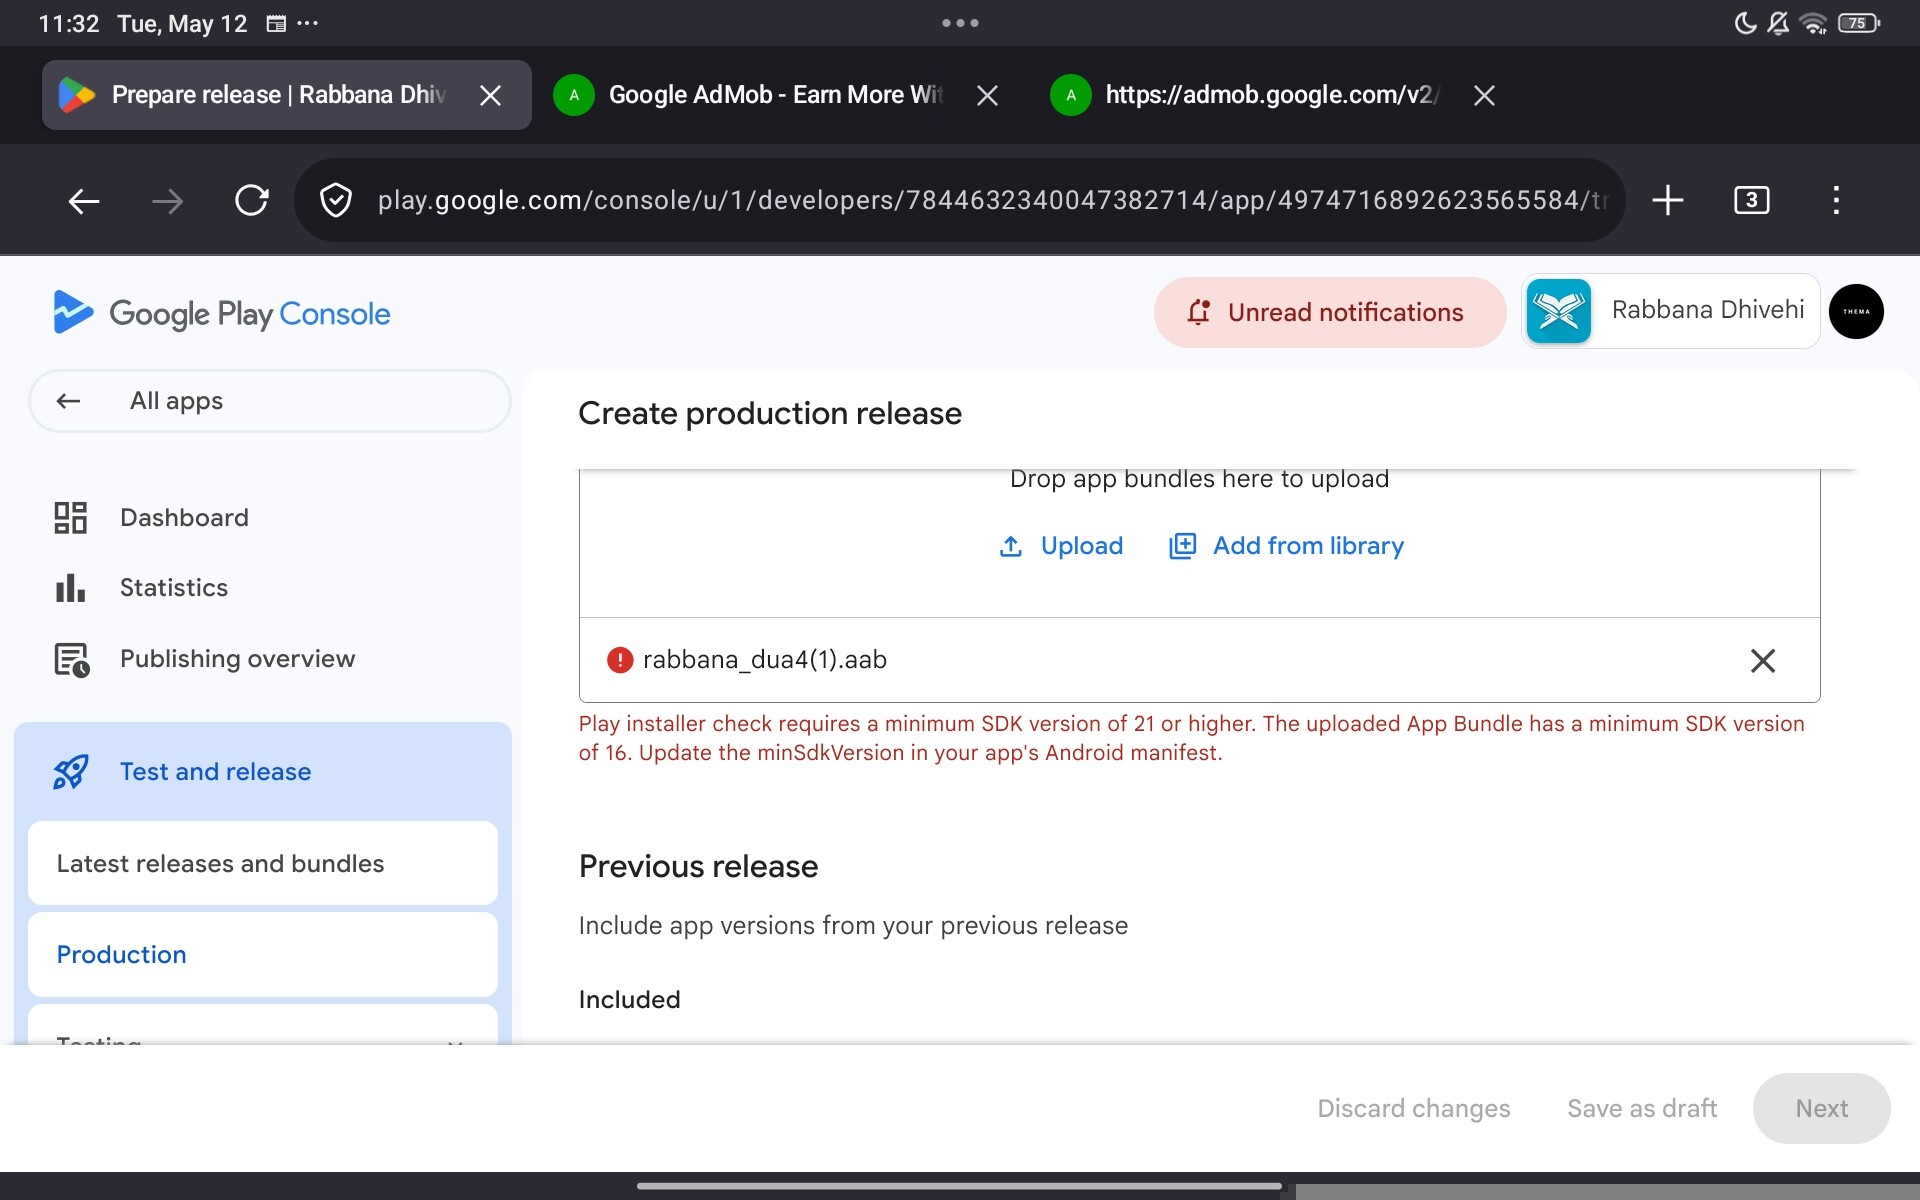This screenshot has height=1200, width=1920.
Task: Open browser three-dot menu
Action: (1836, 200)
